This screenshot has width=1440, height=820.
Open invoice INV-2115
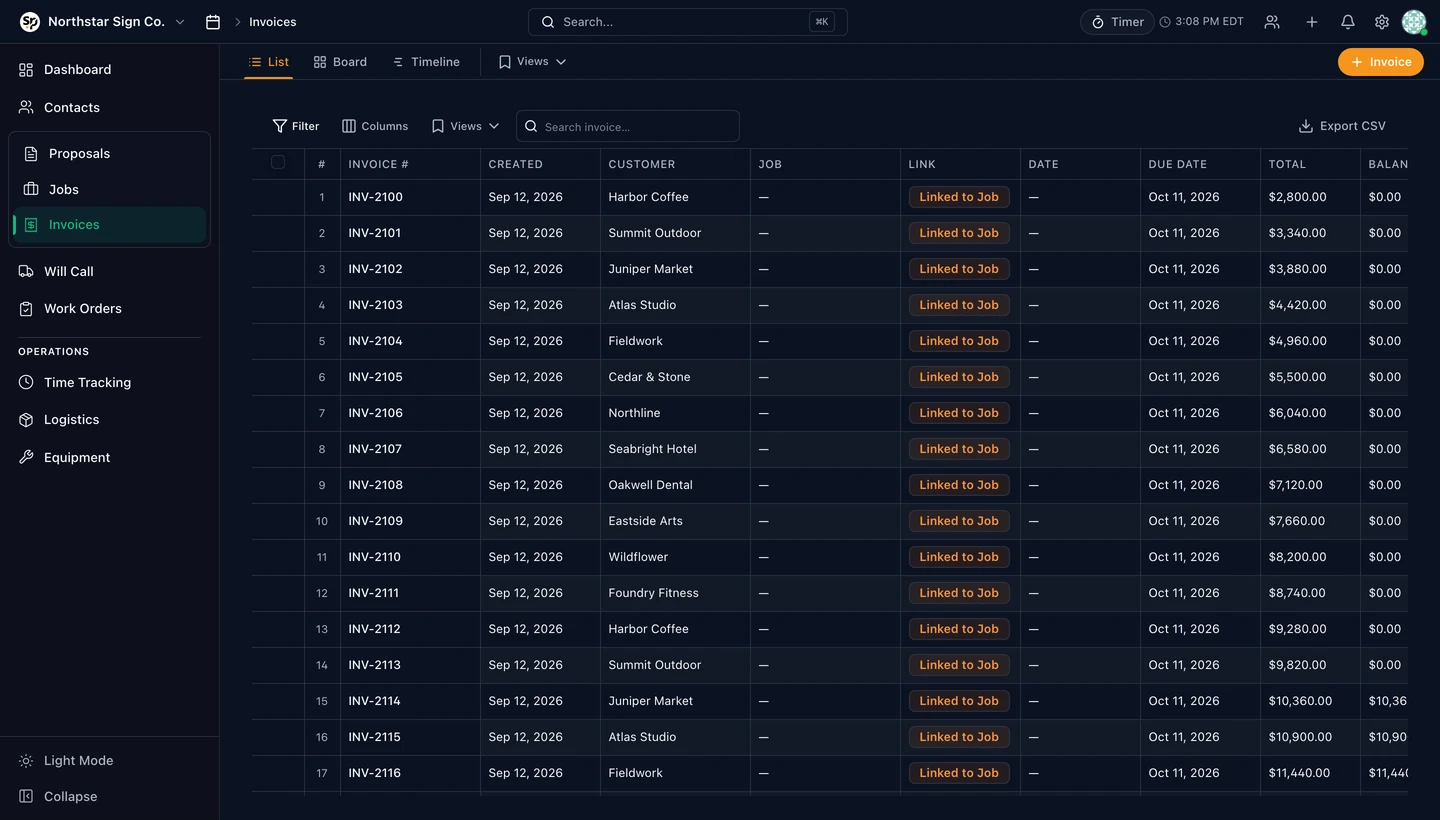(x=375, y=737)
